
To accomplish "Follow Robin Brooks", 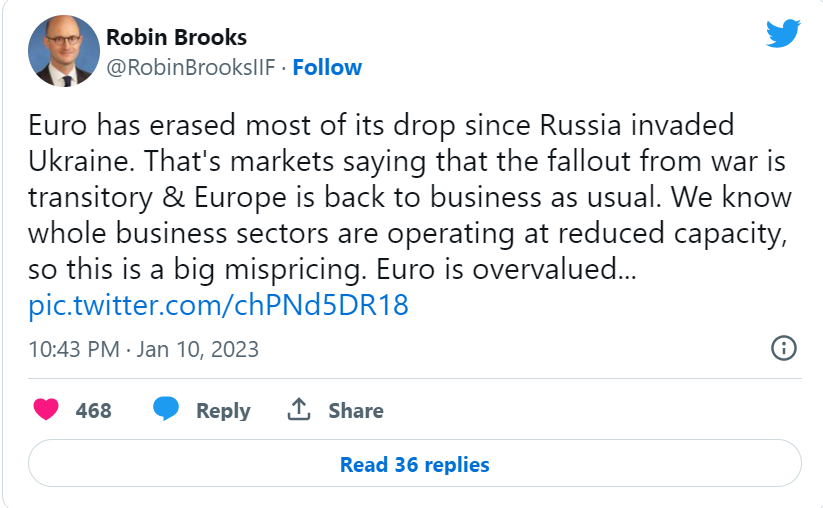I will (x=327, y=68).
